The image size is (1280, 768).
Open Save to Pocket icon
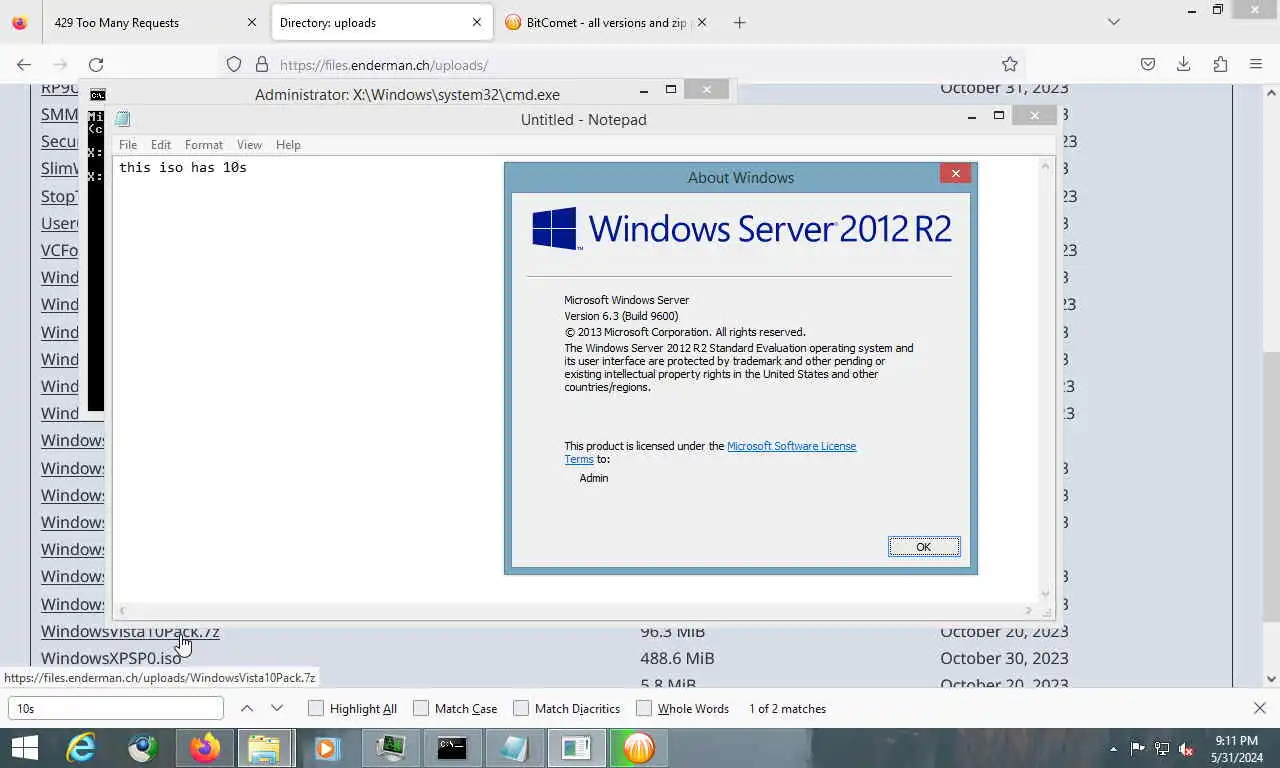[x=1148, y=64]
